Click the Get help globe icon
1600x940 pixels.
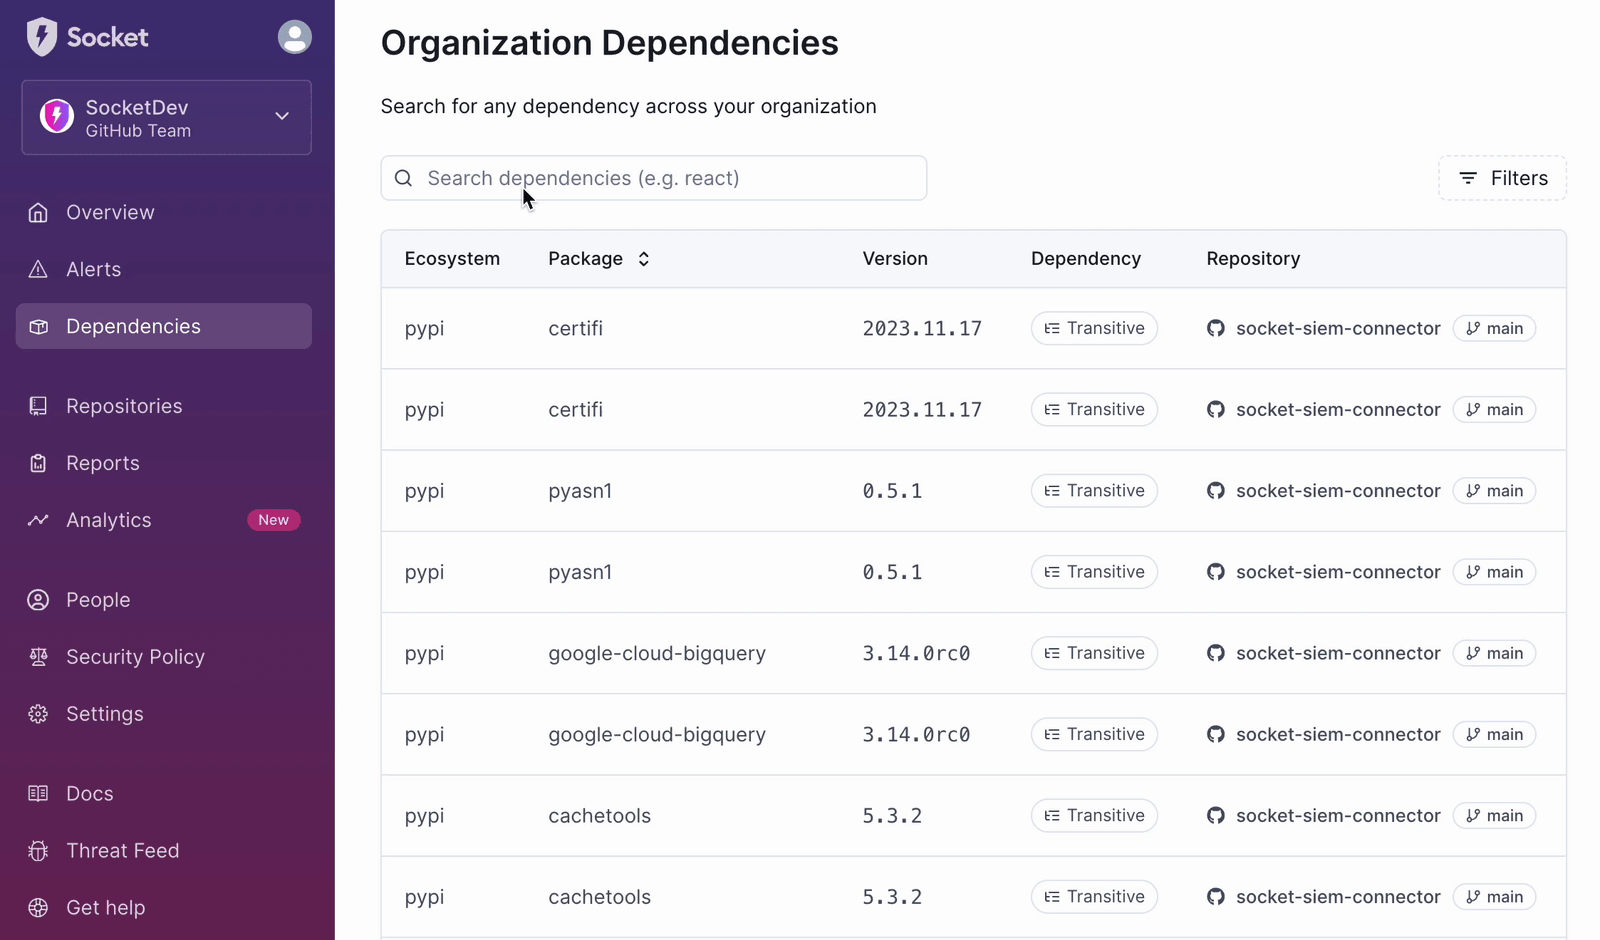click(x=38, y=908)
